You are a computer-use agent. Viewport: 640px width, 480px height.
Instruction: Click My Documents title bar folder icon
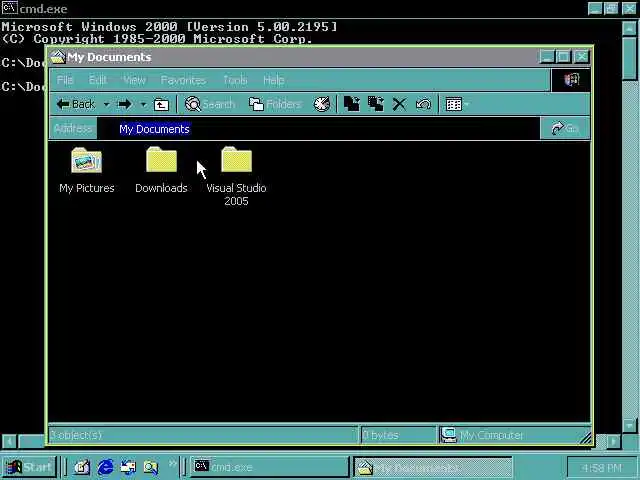click(58, 57)
